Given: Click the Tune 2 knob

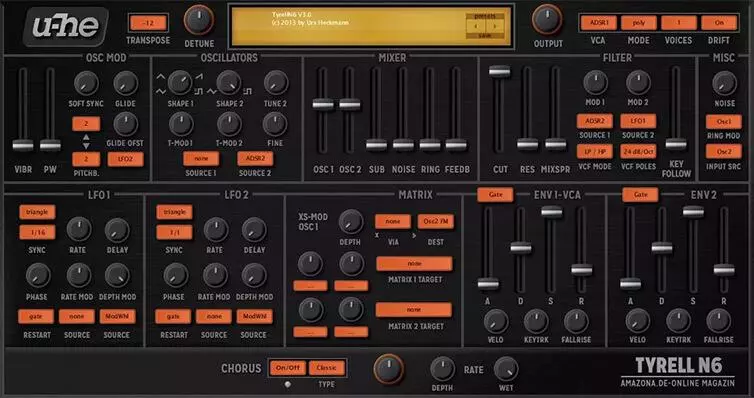Looking at the screenshot, I should coord(276,82).
